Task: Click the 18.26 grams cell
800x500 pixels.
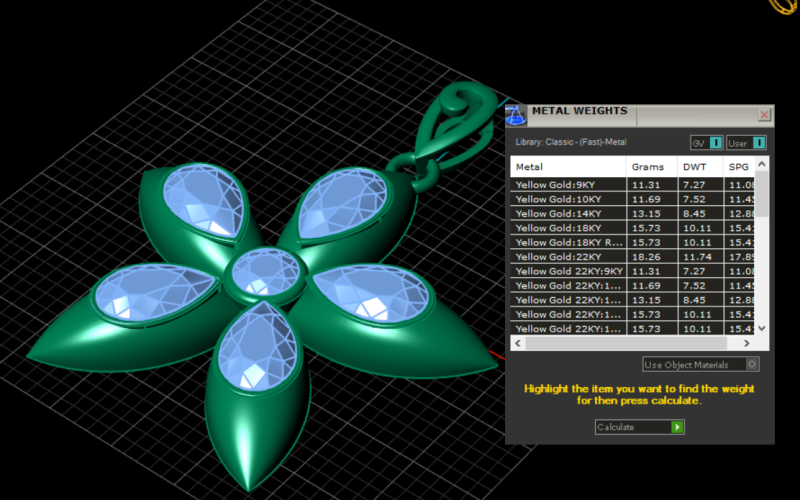Action: [652, 257]
